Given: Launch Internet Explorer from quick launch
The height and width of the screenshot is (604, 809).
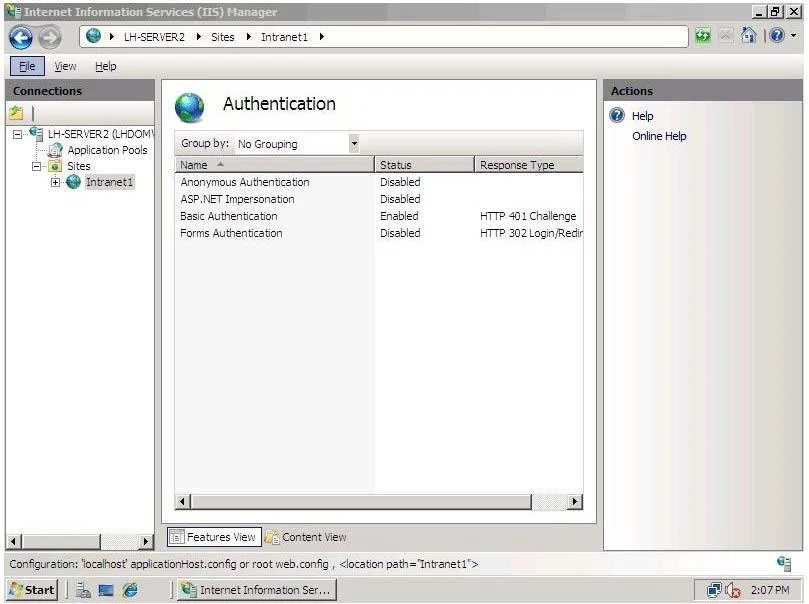Looking at the screenshot, I should pos(130,590).
